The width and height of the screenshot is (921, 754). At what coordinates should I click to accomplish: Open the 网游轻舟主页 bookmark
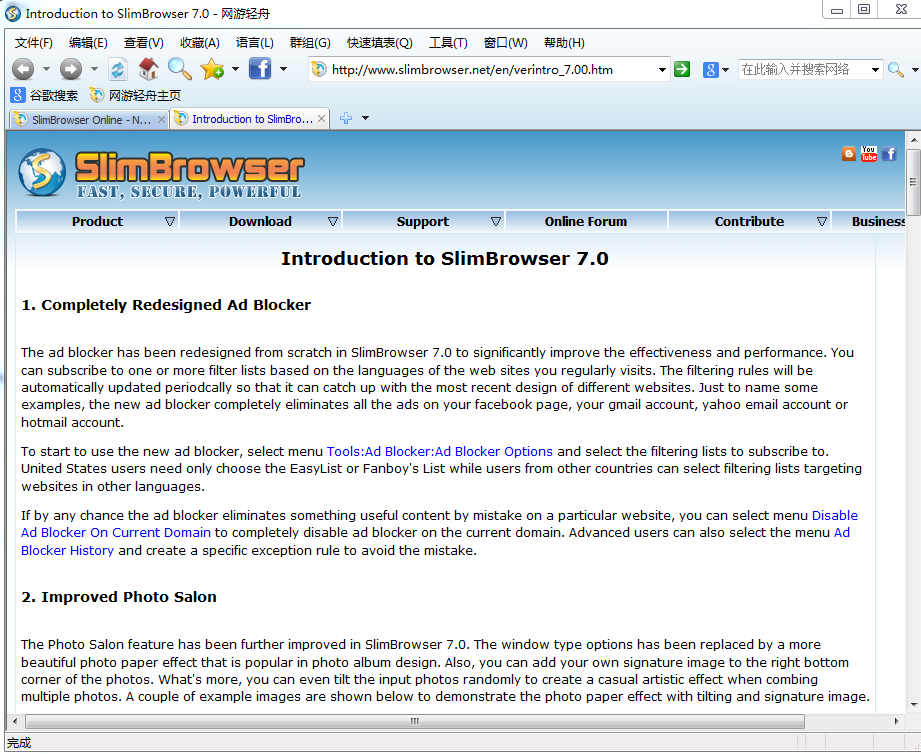tap(135, 95)
